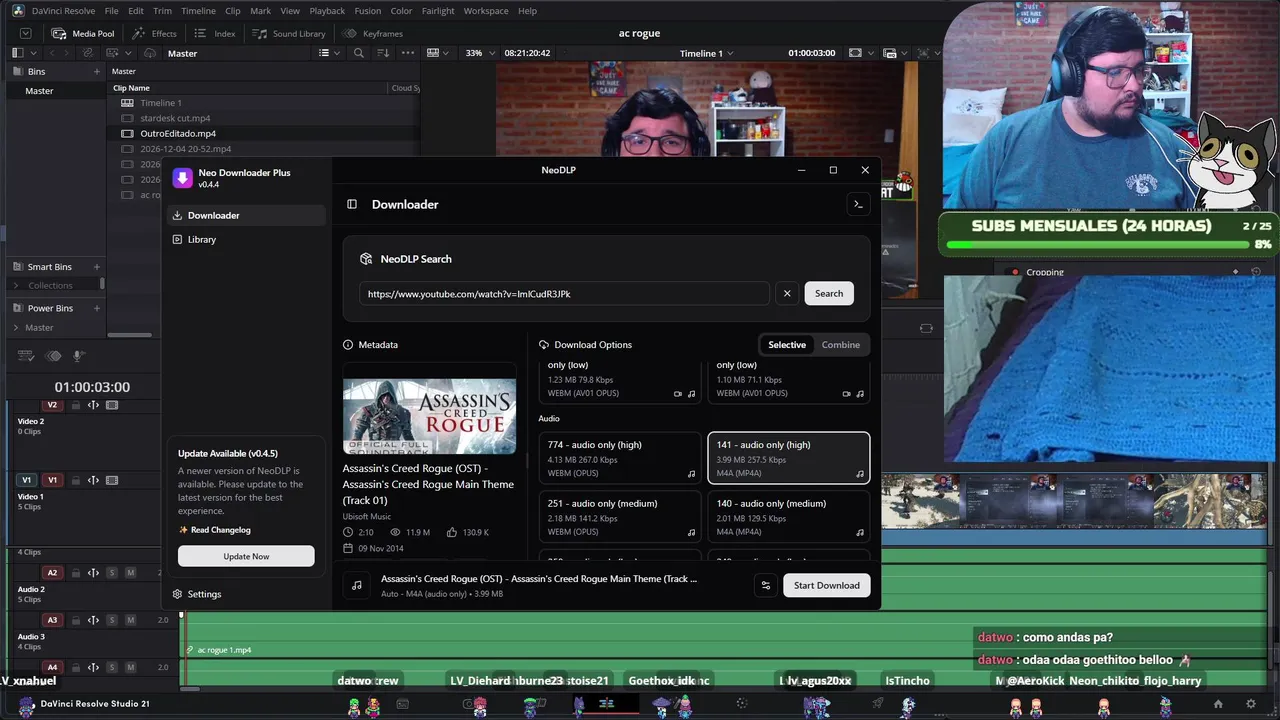Open the Timeline menu
The height and width of the screenshot is (720, 1280).
(198, 11)
